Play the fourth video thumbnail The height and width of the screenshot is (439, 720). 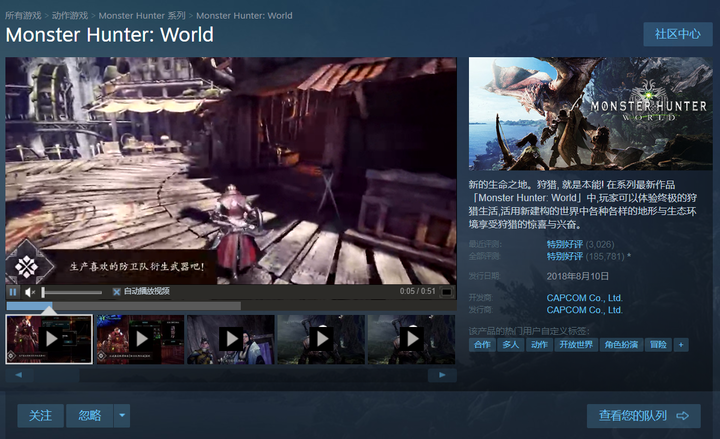(x=321, y=339)
